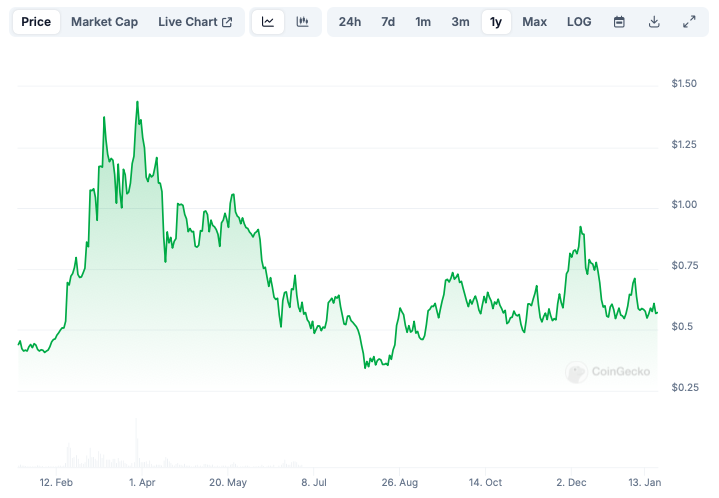Click the $1.25 price axis label
Screen dimensions: 719x498
pyautogui.click(x=684, y=144)
